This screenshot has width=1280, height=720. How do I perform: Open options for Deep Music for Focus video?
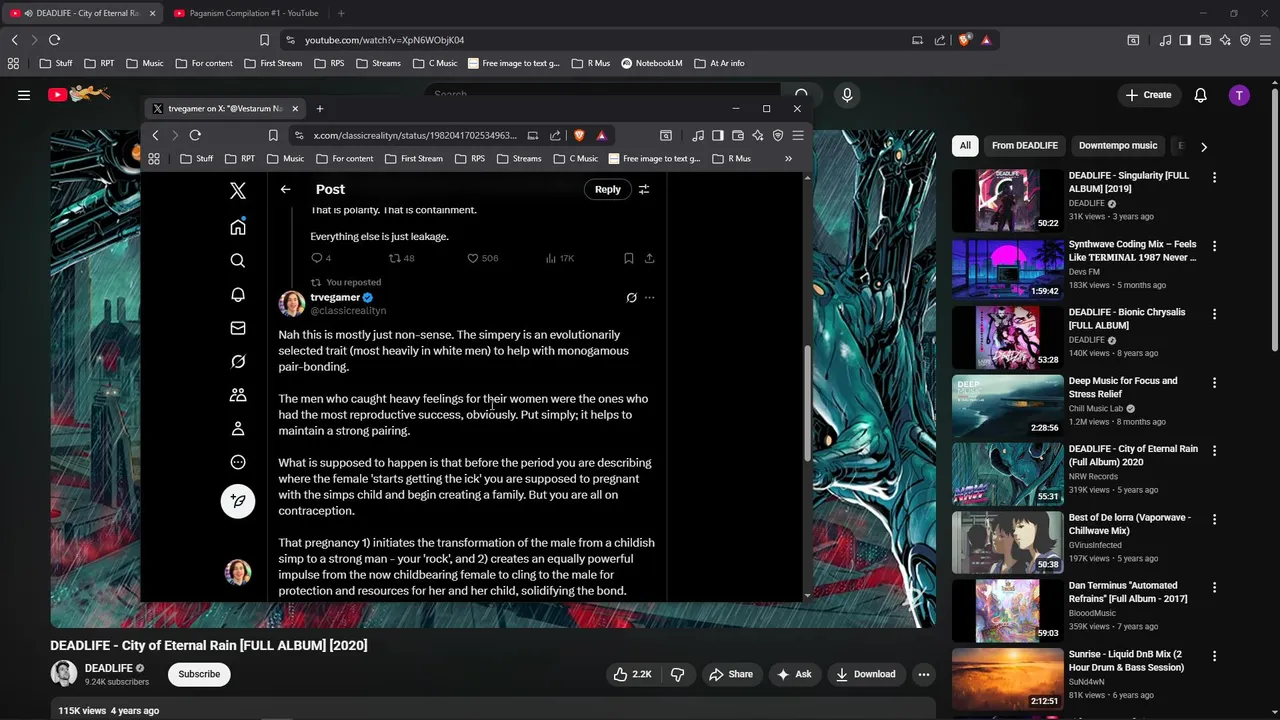click(x=1215, y=383)
